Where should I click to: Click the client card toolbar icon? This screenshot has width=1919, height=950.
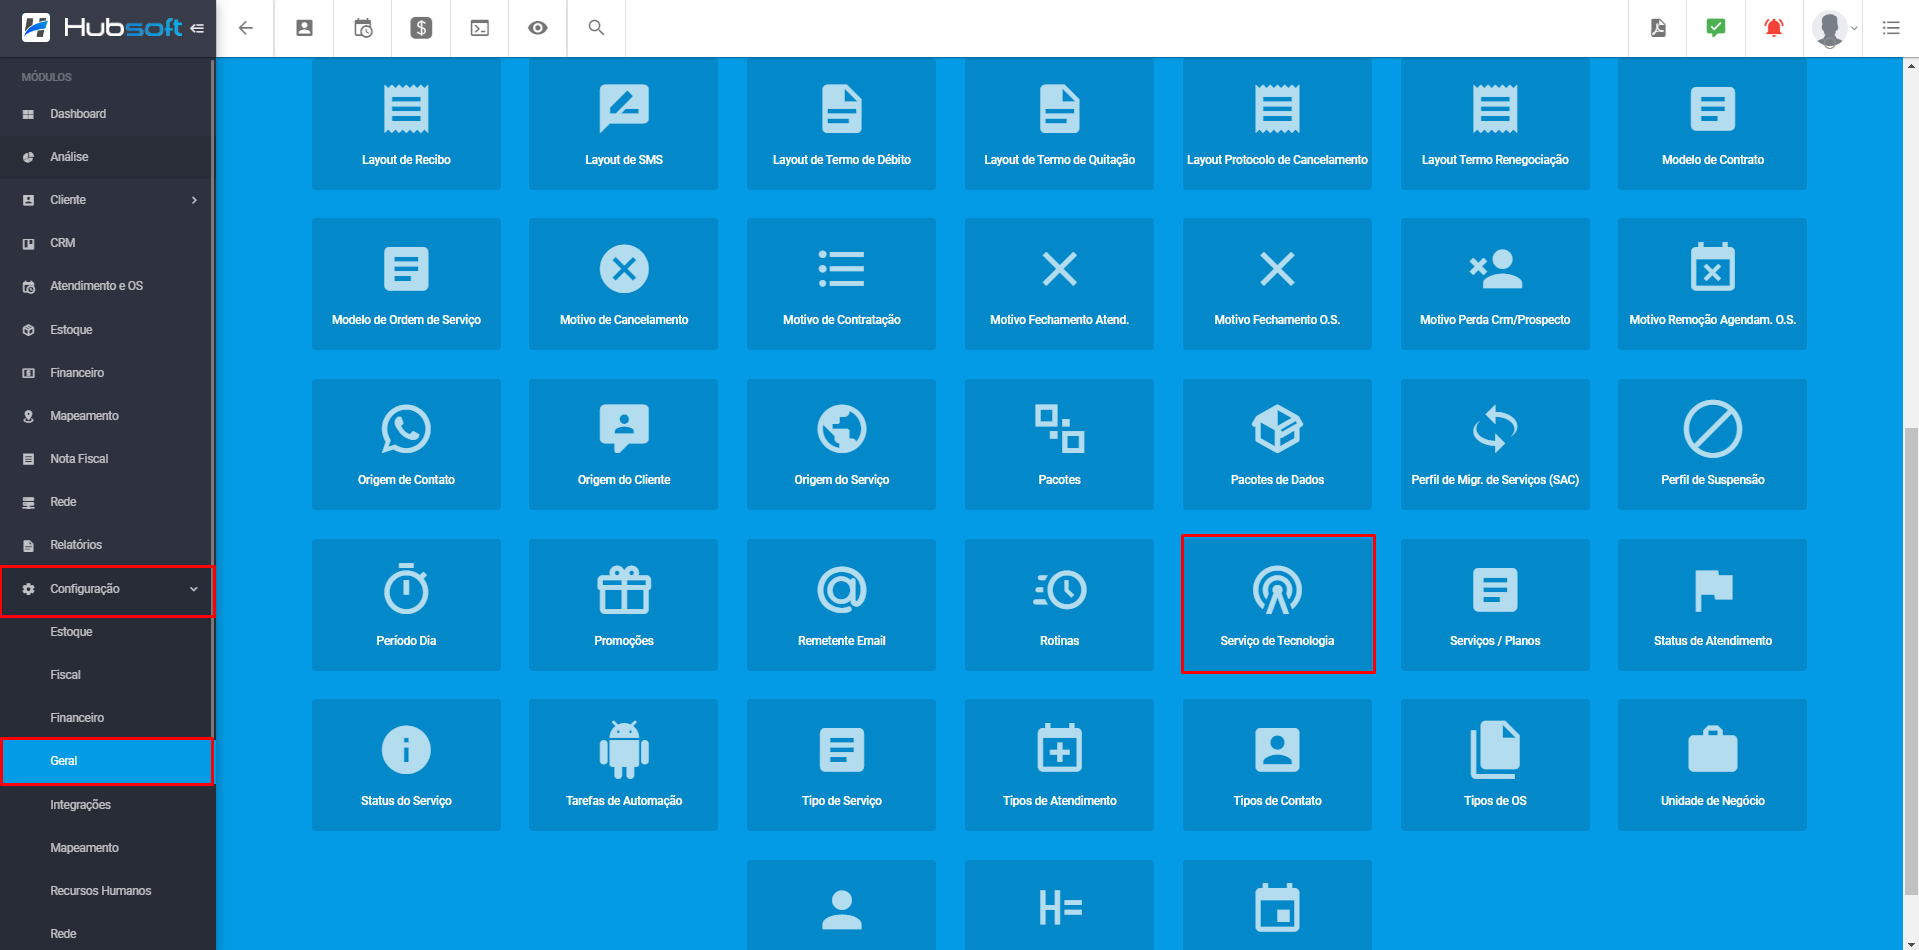coord(304,28)
